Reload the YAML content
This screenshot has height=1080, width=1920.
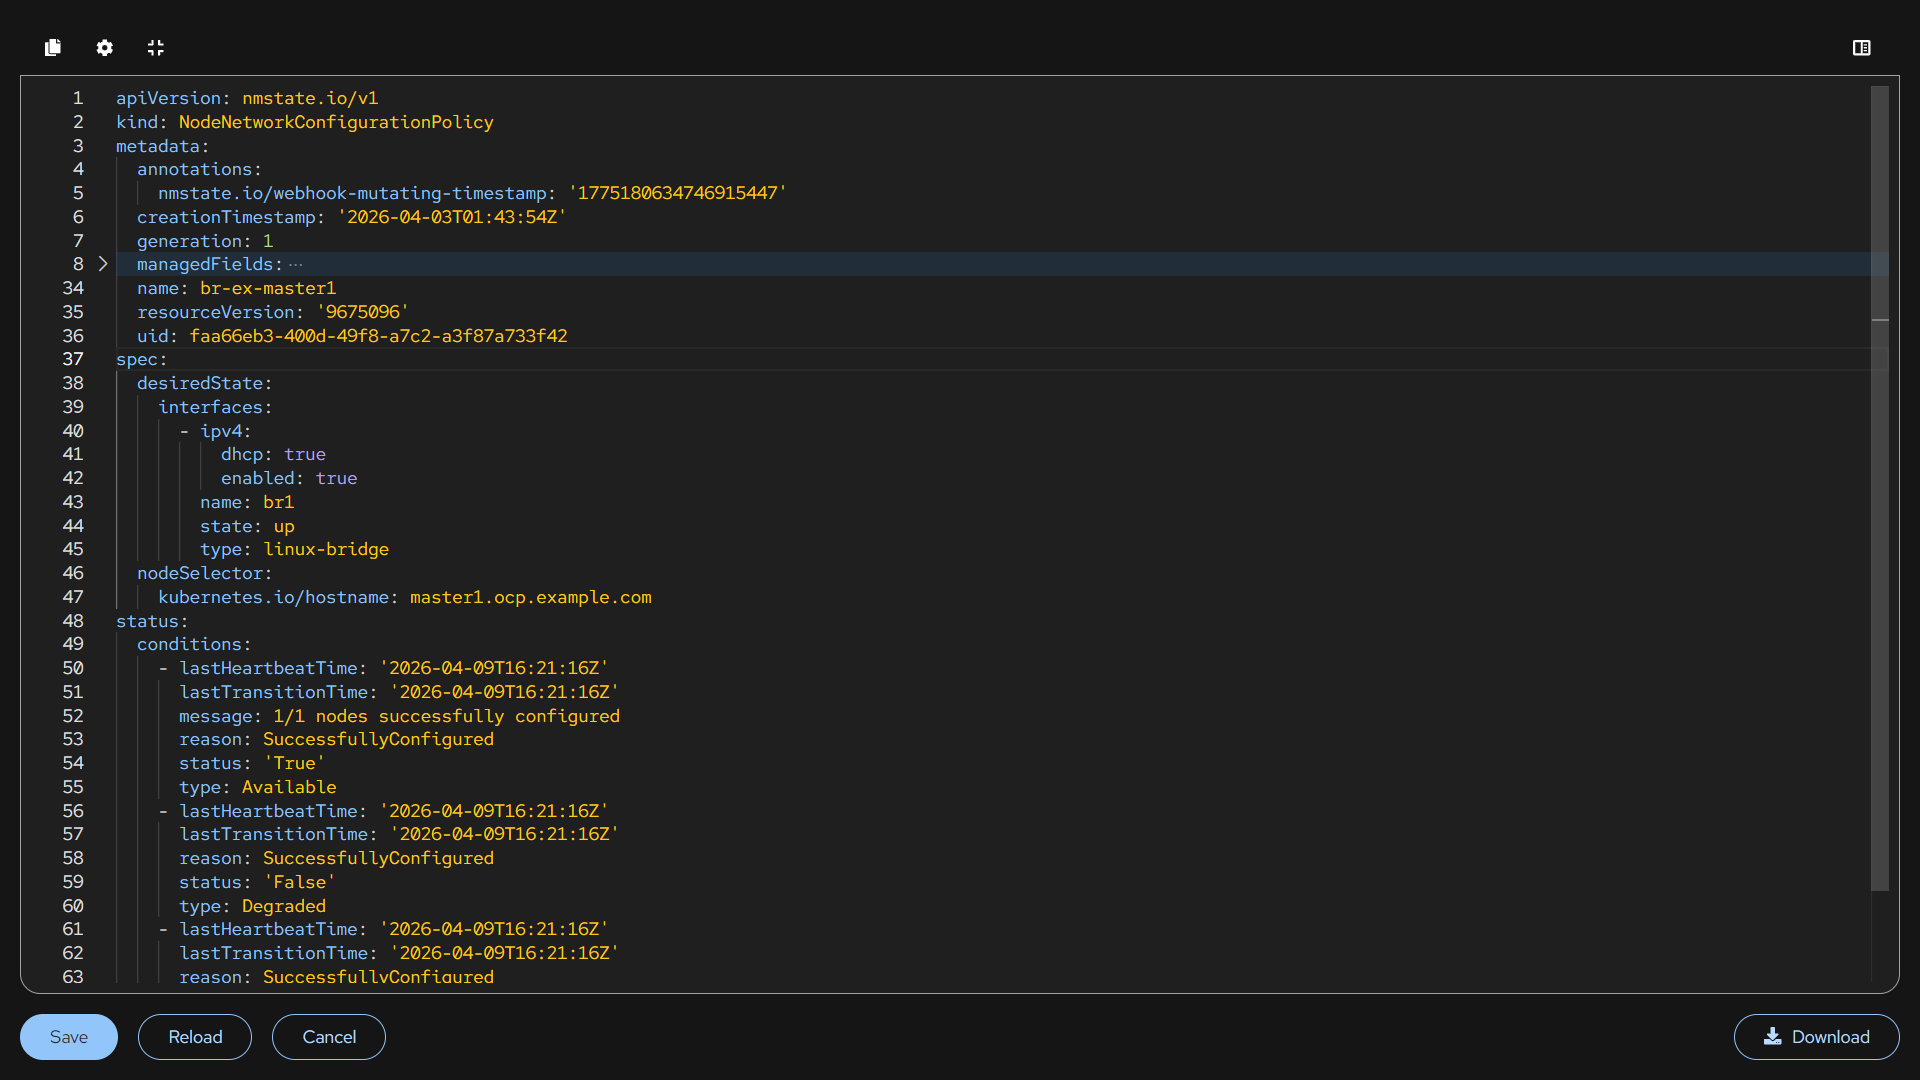(195, 1037)
